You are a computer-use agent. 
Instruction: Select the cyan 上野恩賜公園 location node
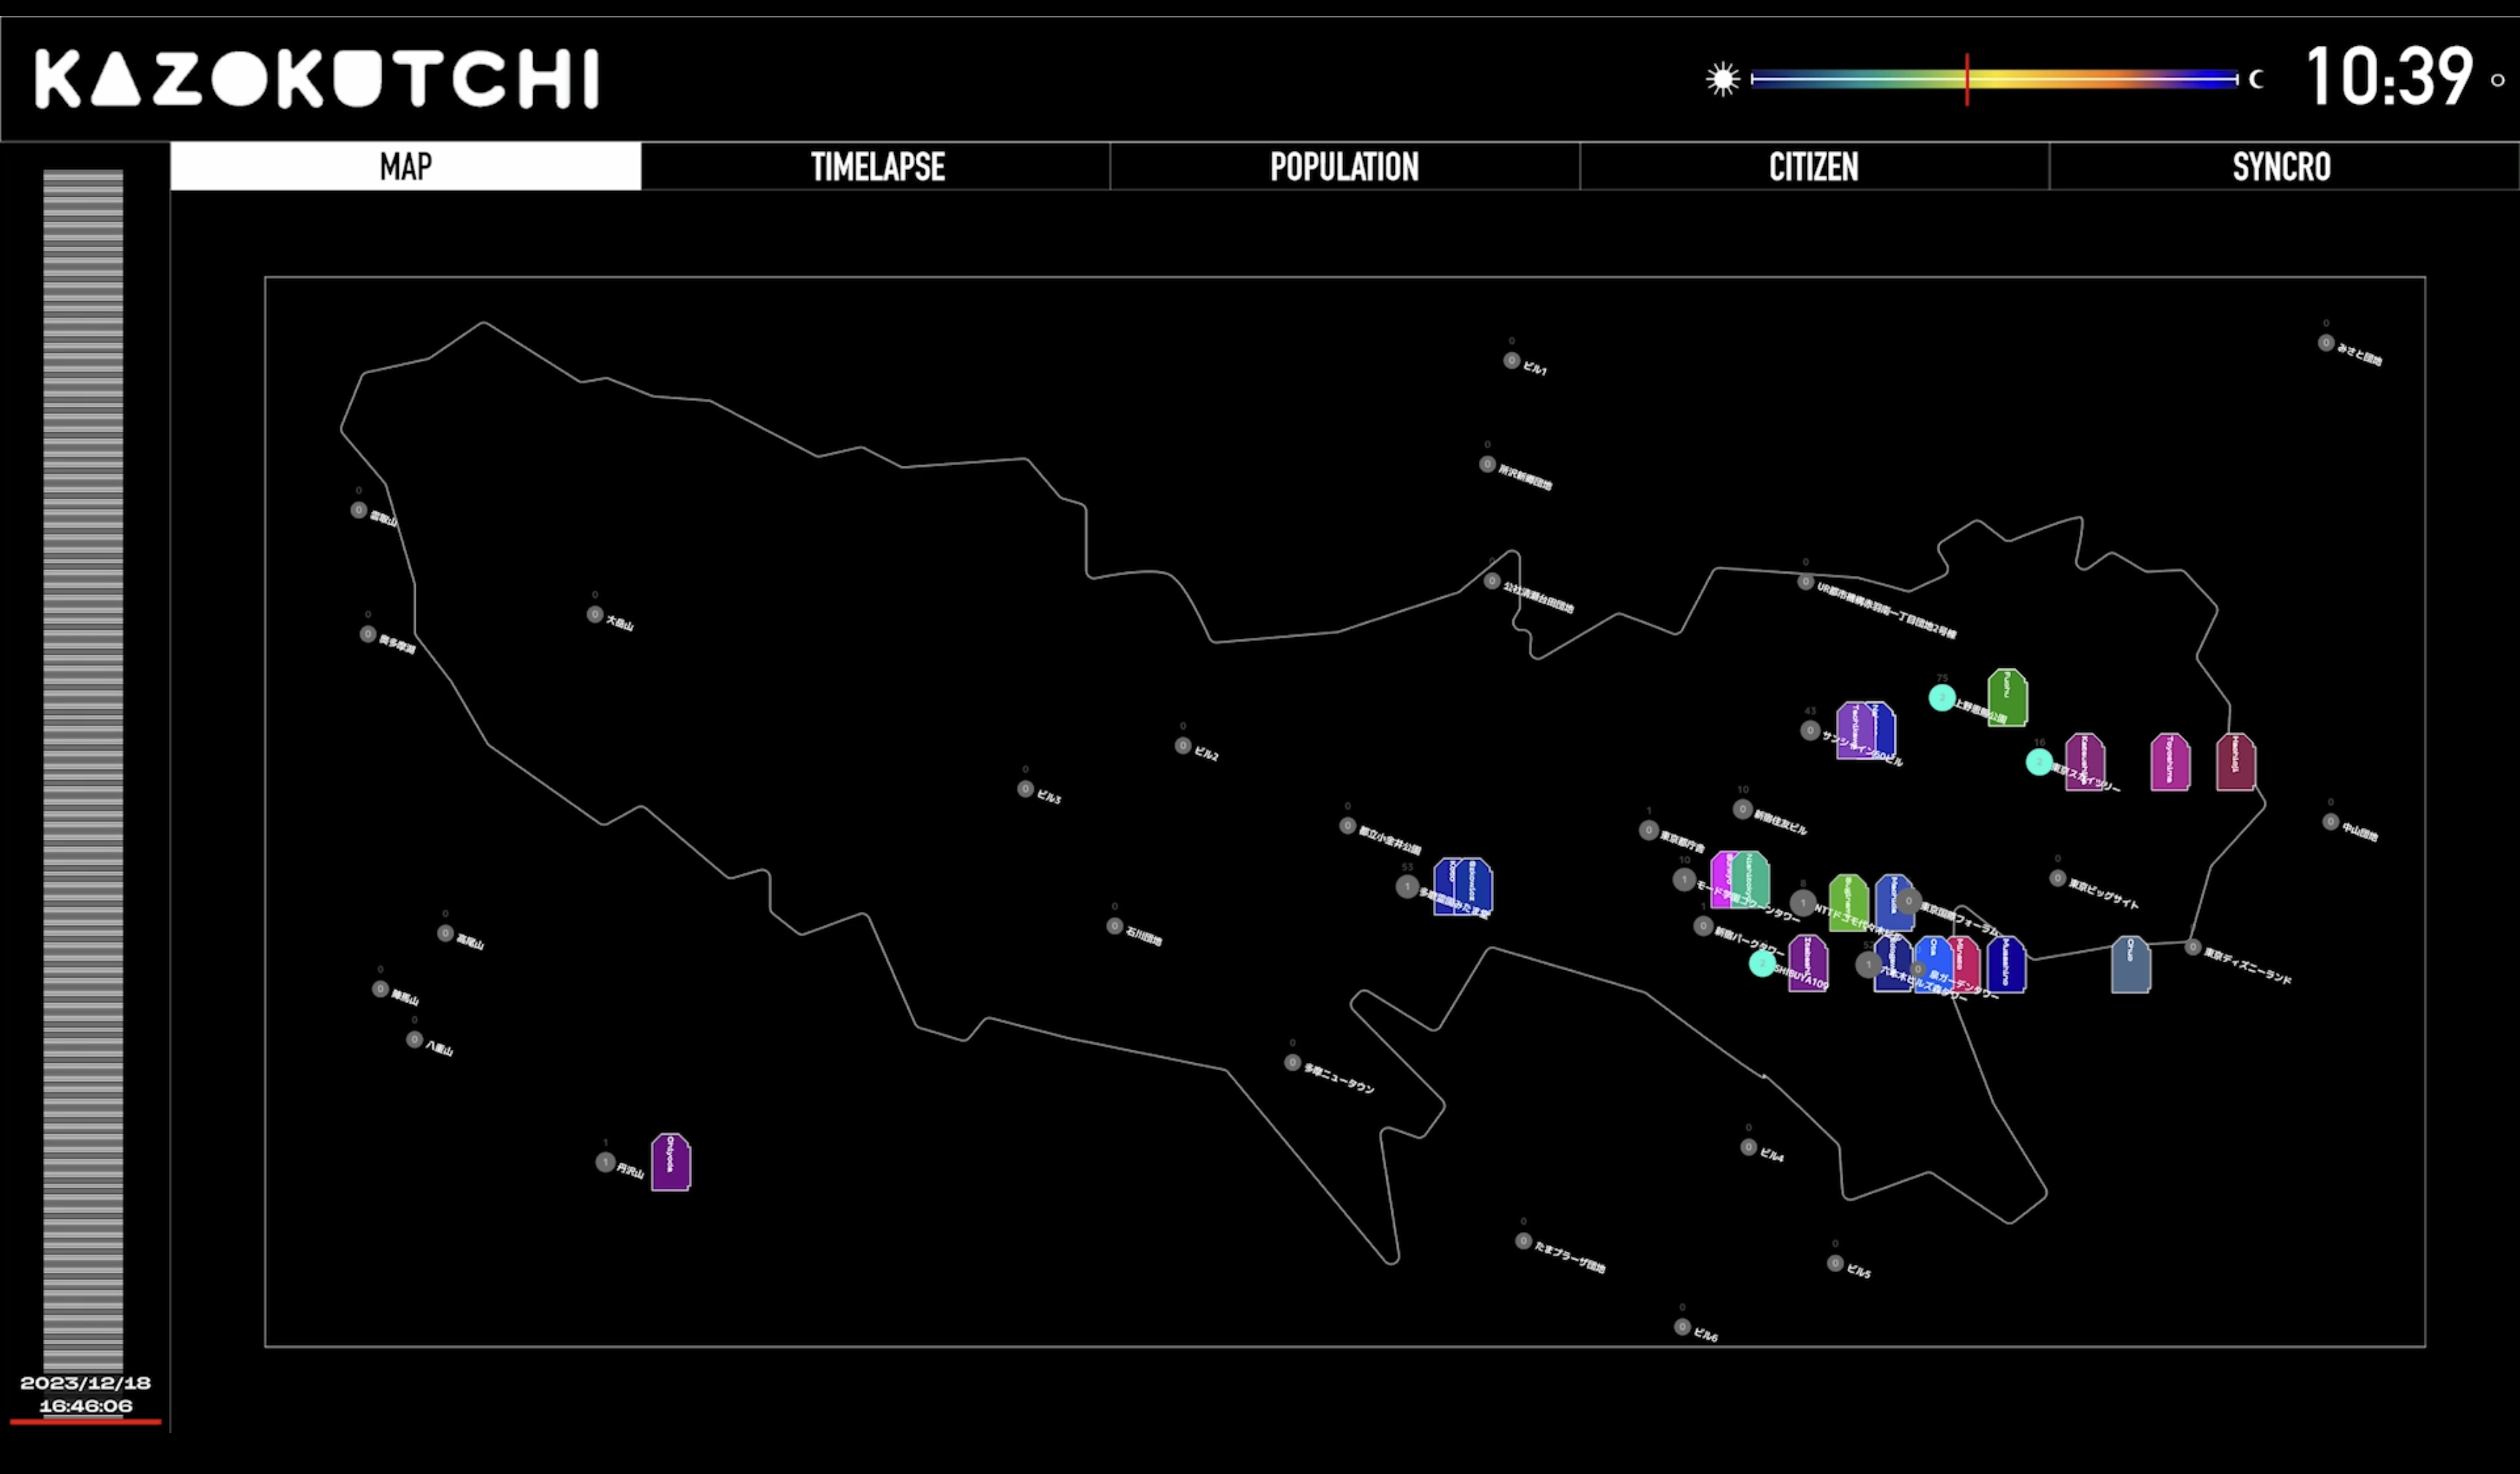pos(1941,697)
